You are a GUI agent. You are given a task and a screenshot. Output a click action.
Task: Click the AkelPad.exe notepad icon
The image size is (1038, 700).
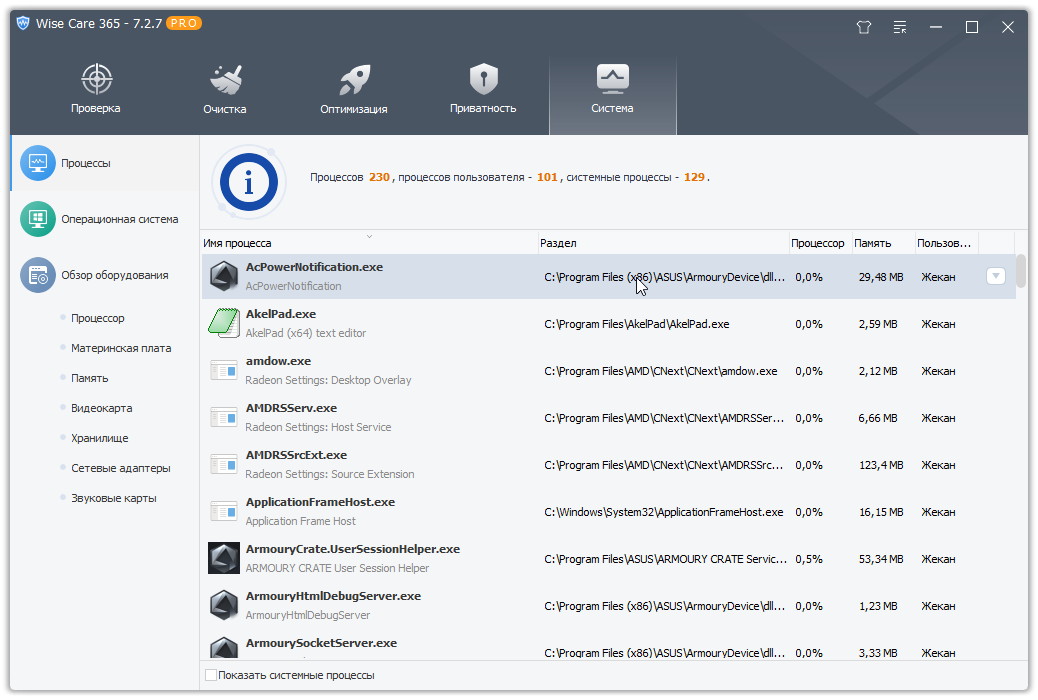224,323
